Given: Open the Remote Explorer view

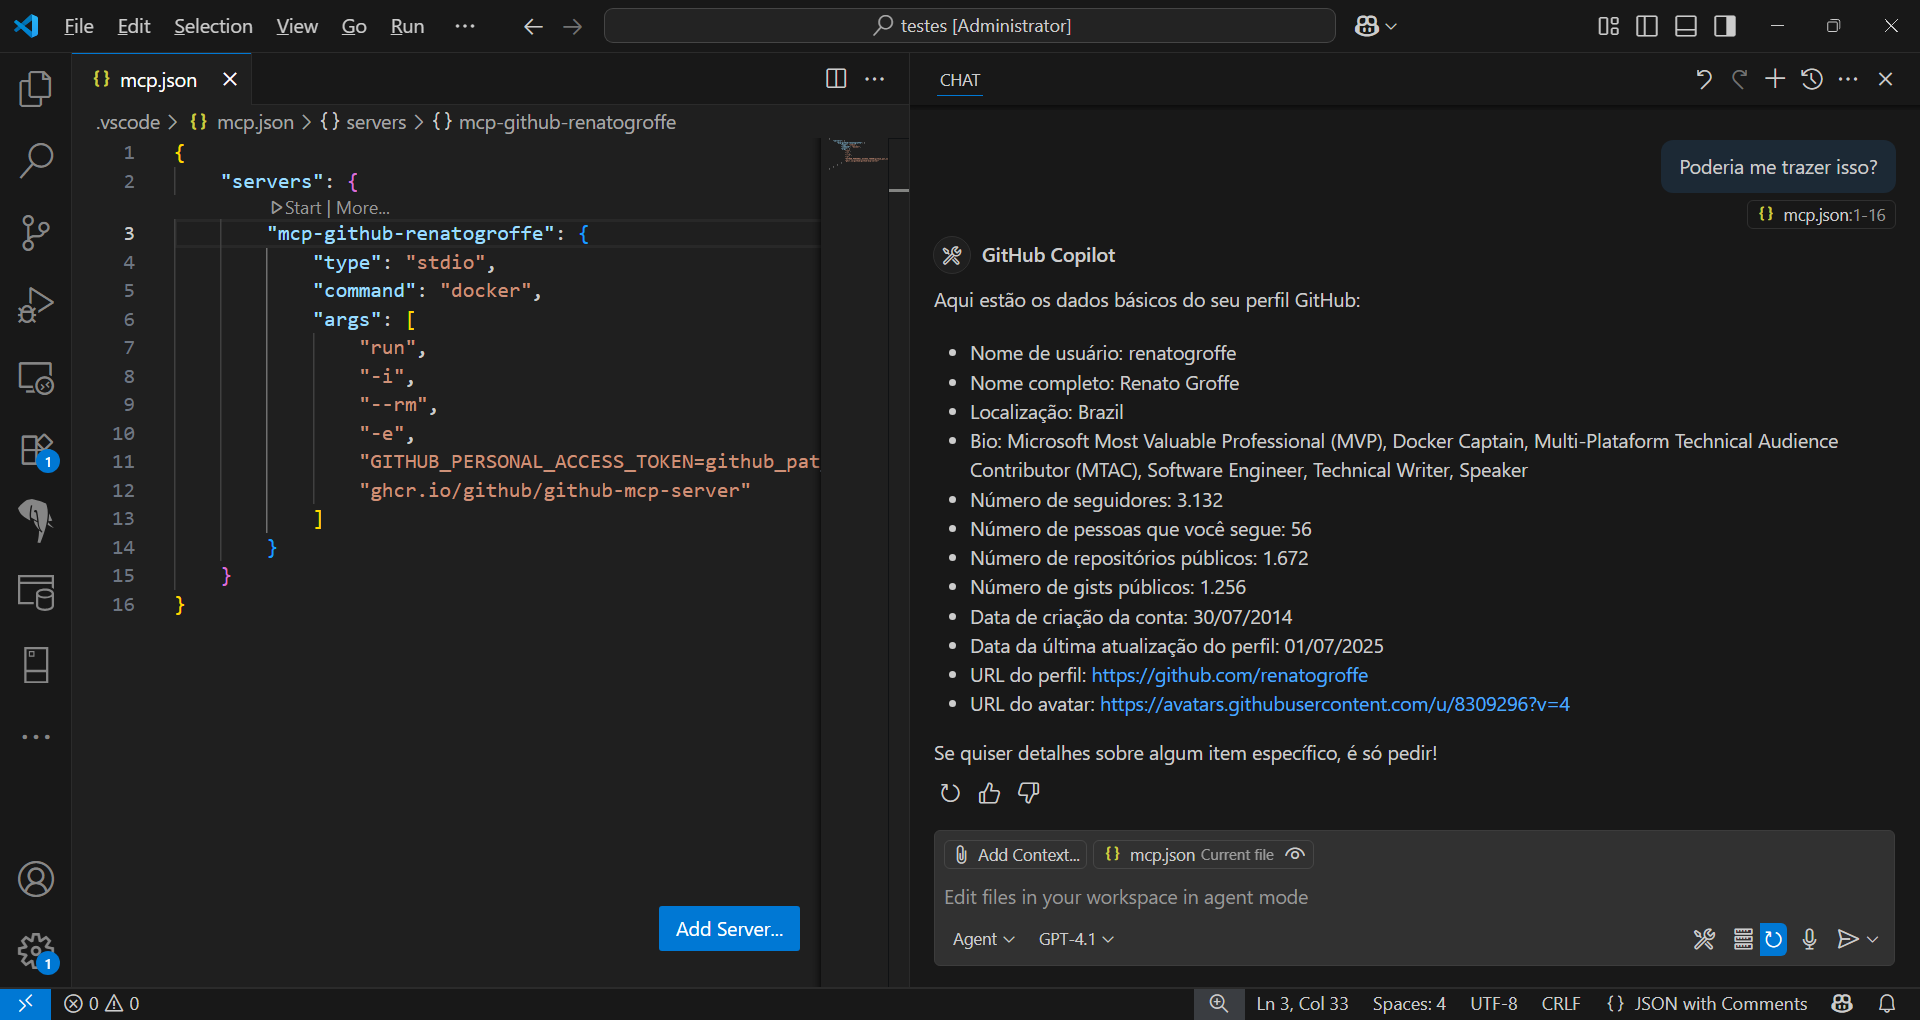Looking at the screenshot, I should coord(36,377).
